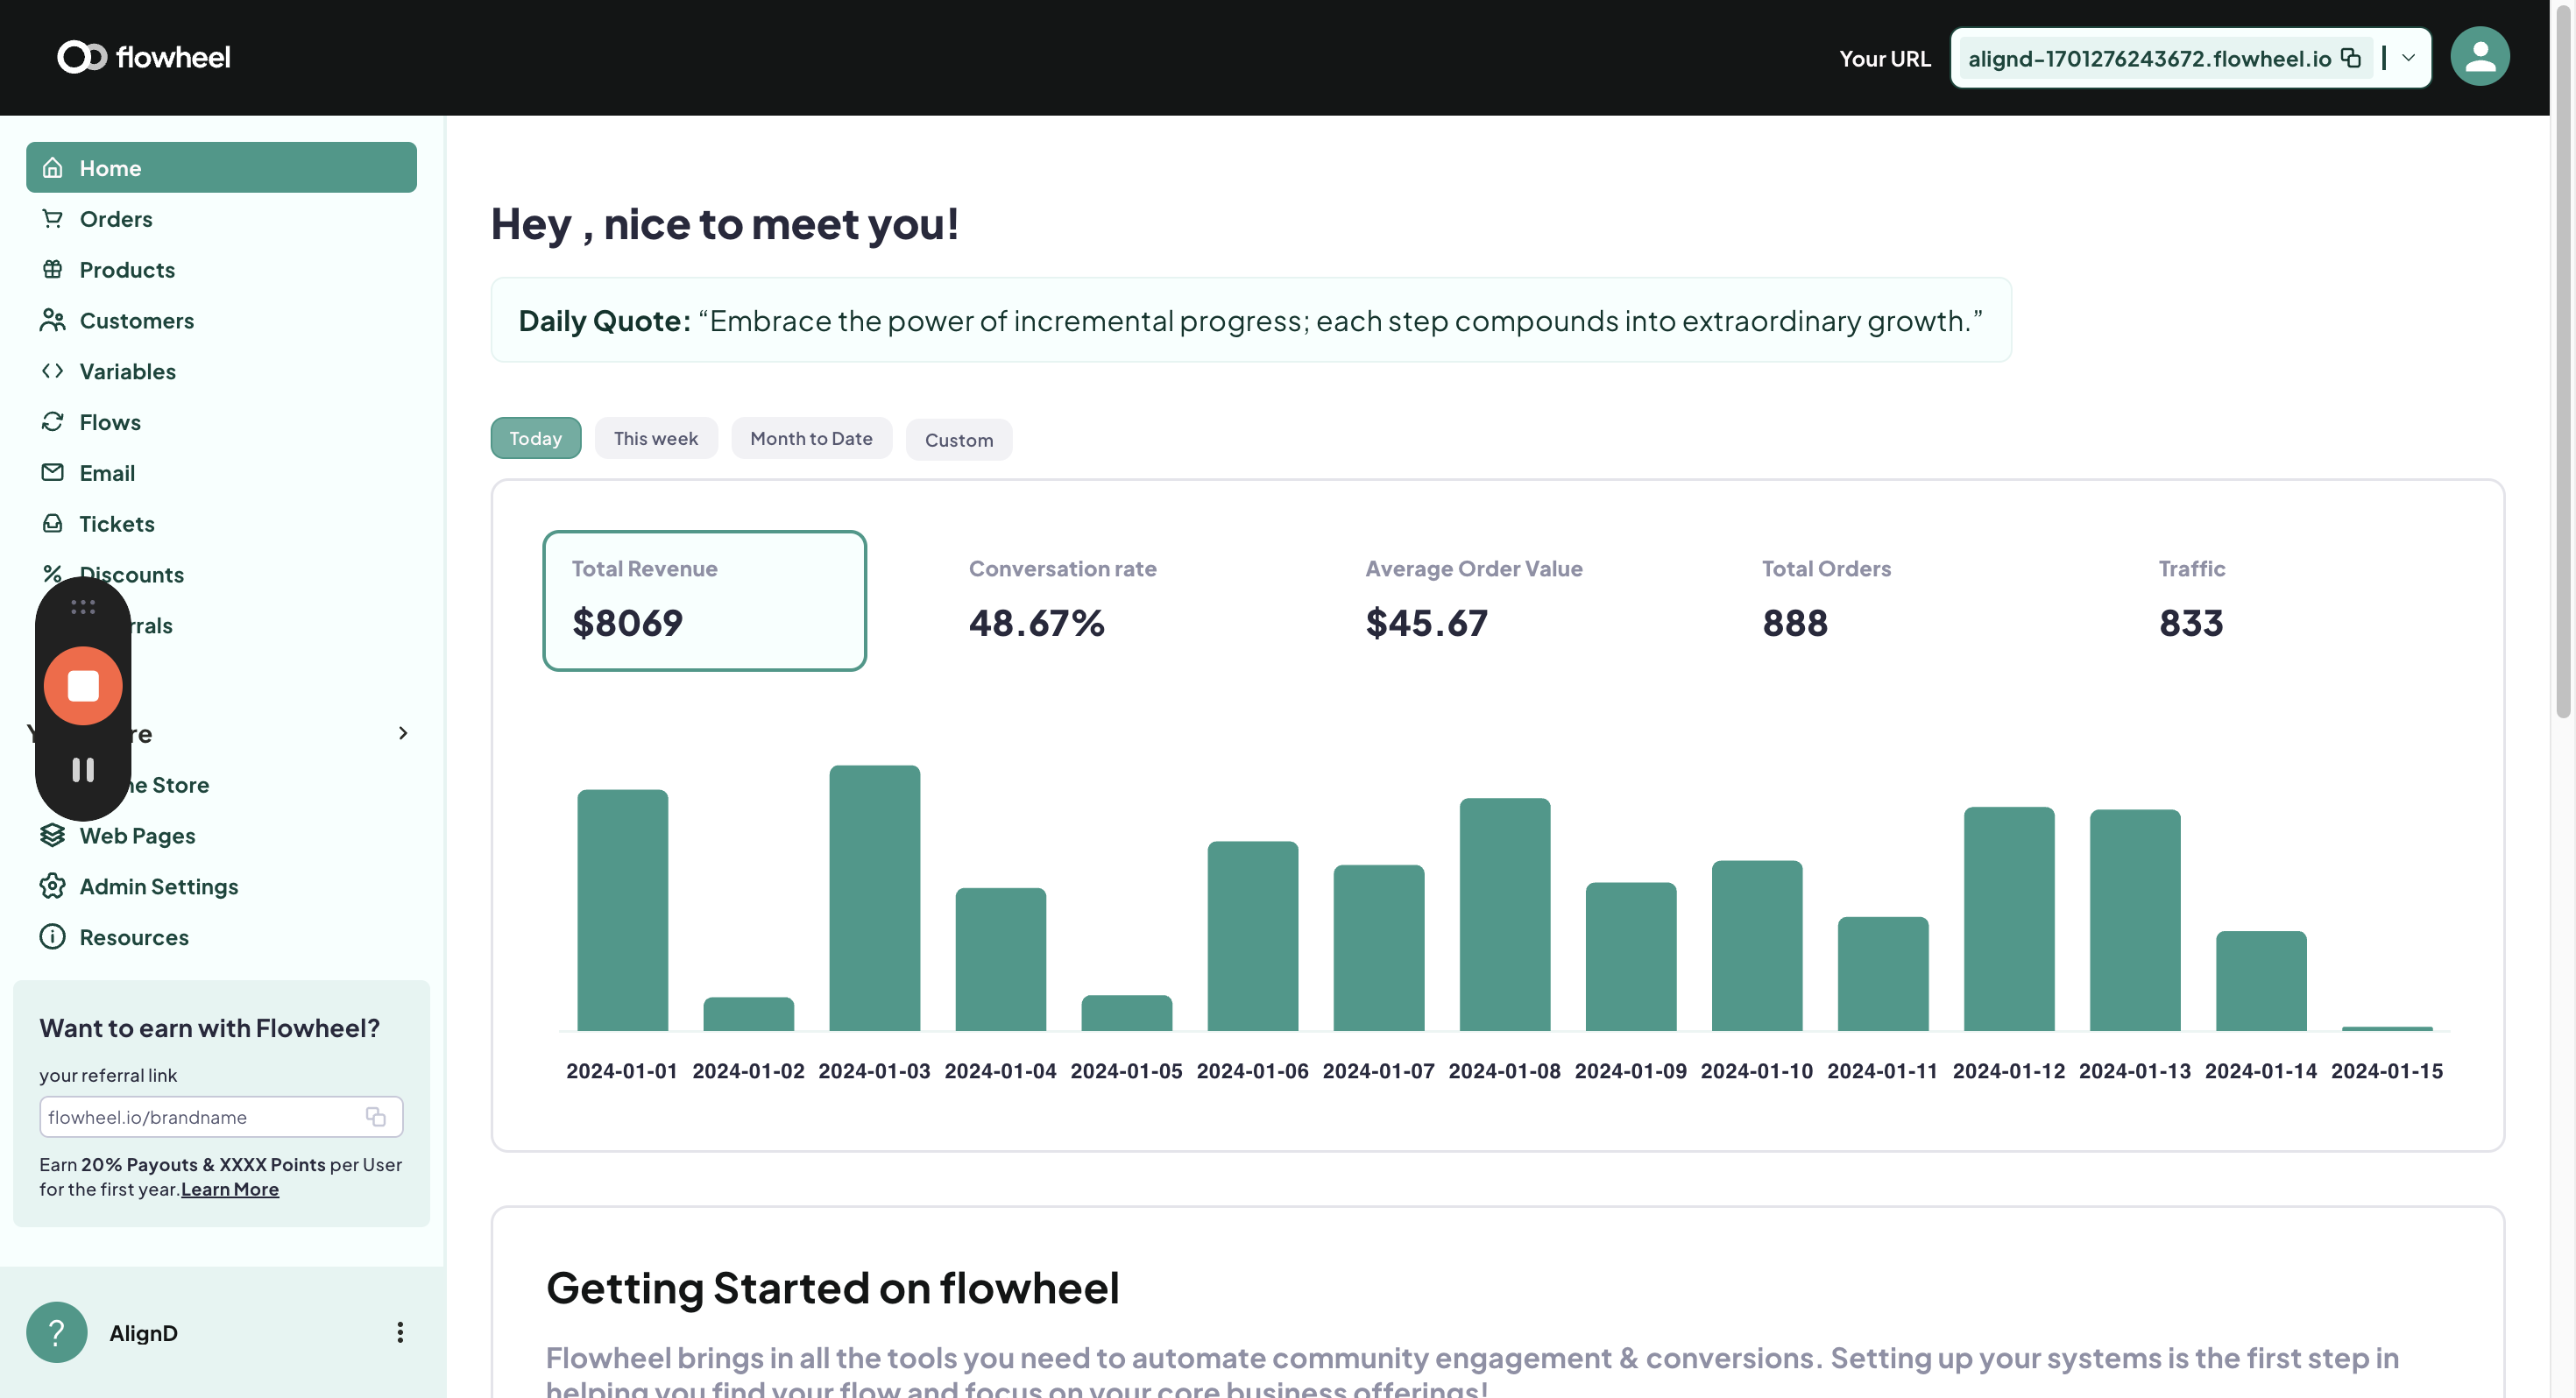The width and height of the screenshot is (2576, 1398).
Task: Click the Variables code brackets icon
Action: (53, 371)
